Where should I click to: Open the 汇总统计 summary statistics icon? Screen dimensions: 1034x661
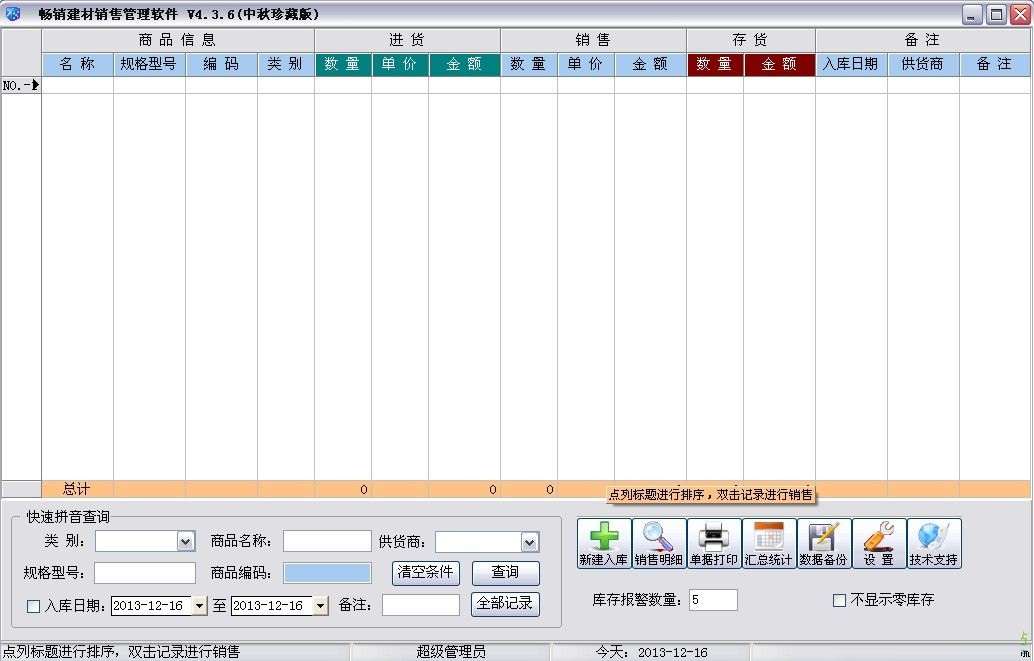769,543
